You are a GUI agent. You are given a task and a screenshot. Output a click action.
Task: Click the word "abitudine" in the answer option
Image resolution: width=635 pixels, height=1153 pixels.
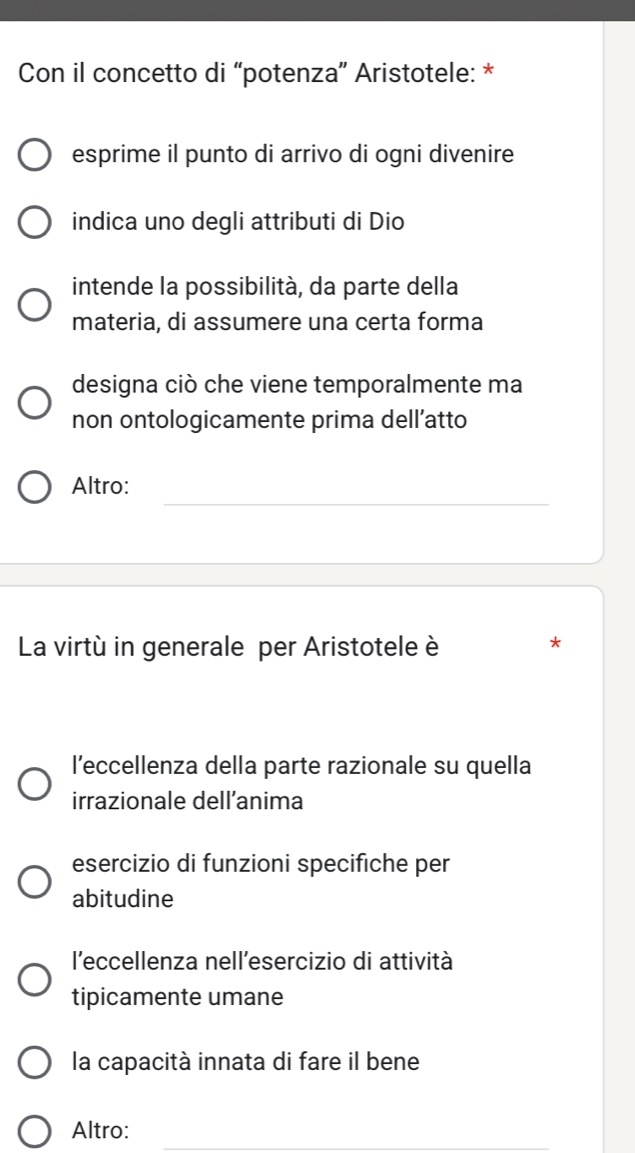click(123, 899)
